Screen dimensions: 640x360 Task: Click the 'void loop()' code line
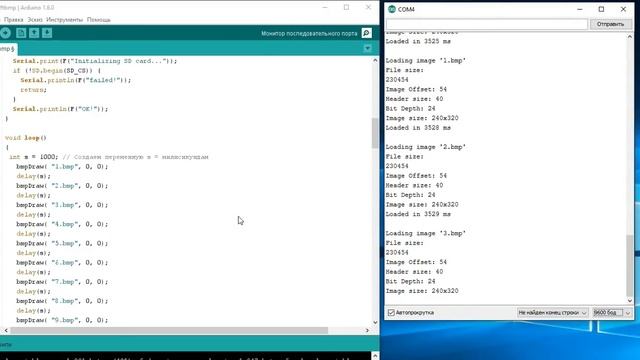(x=26, y=138)
